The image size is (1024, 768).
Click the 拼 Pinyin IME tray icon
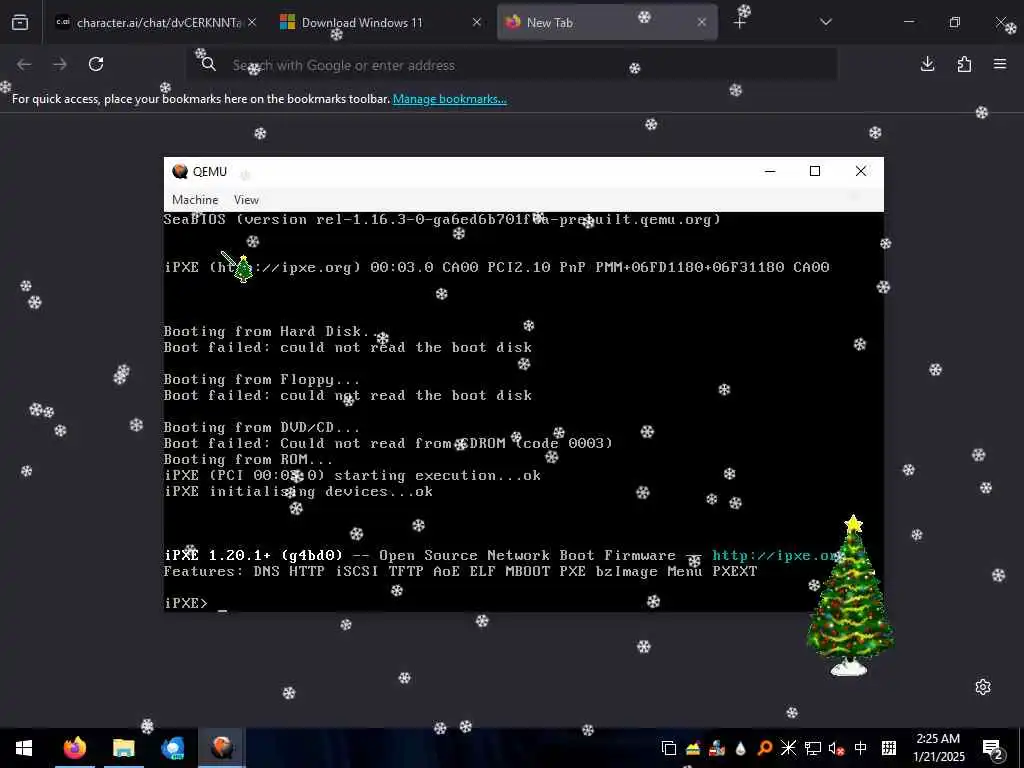click(x=889, y=748)
